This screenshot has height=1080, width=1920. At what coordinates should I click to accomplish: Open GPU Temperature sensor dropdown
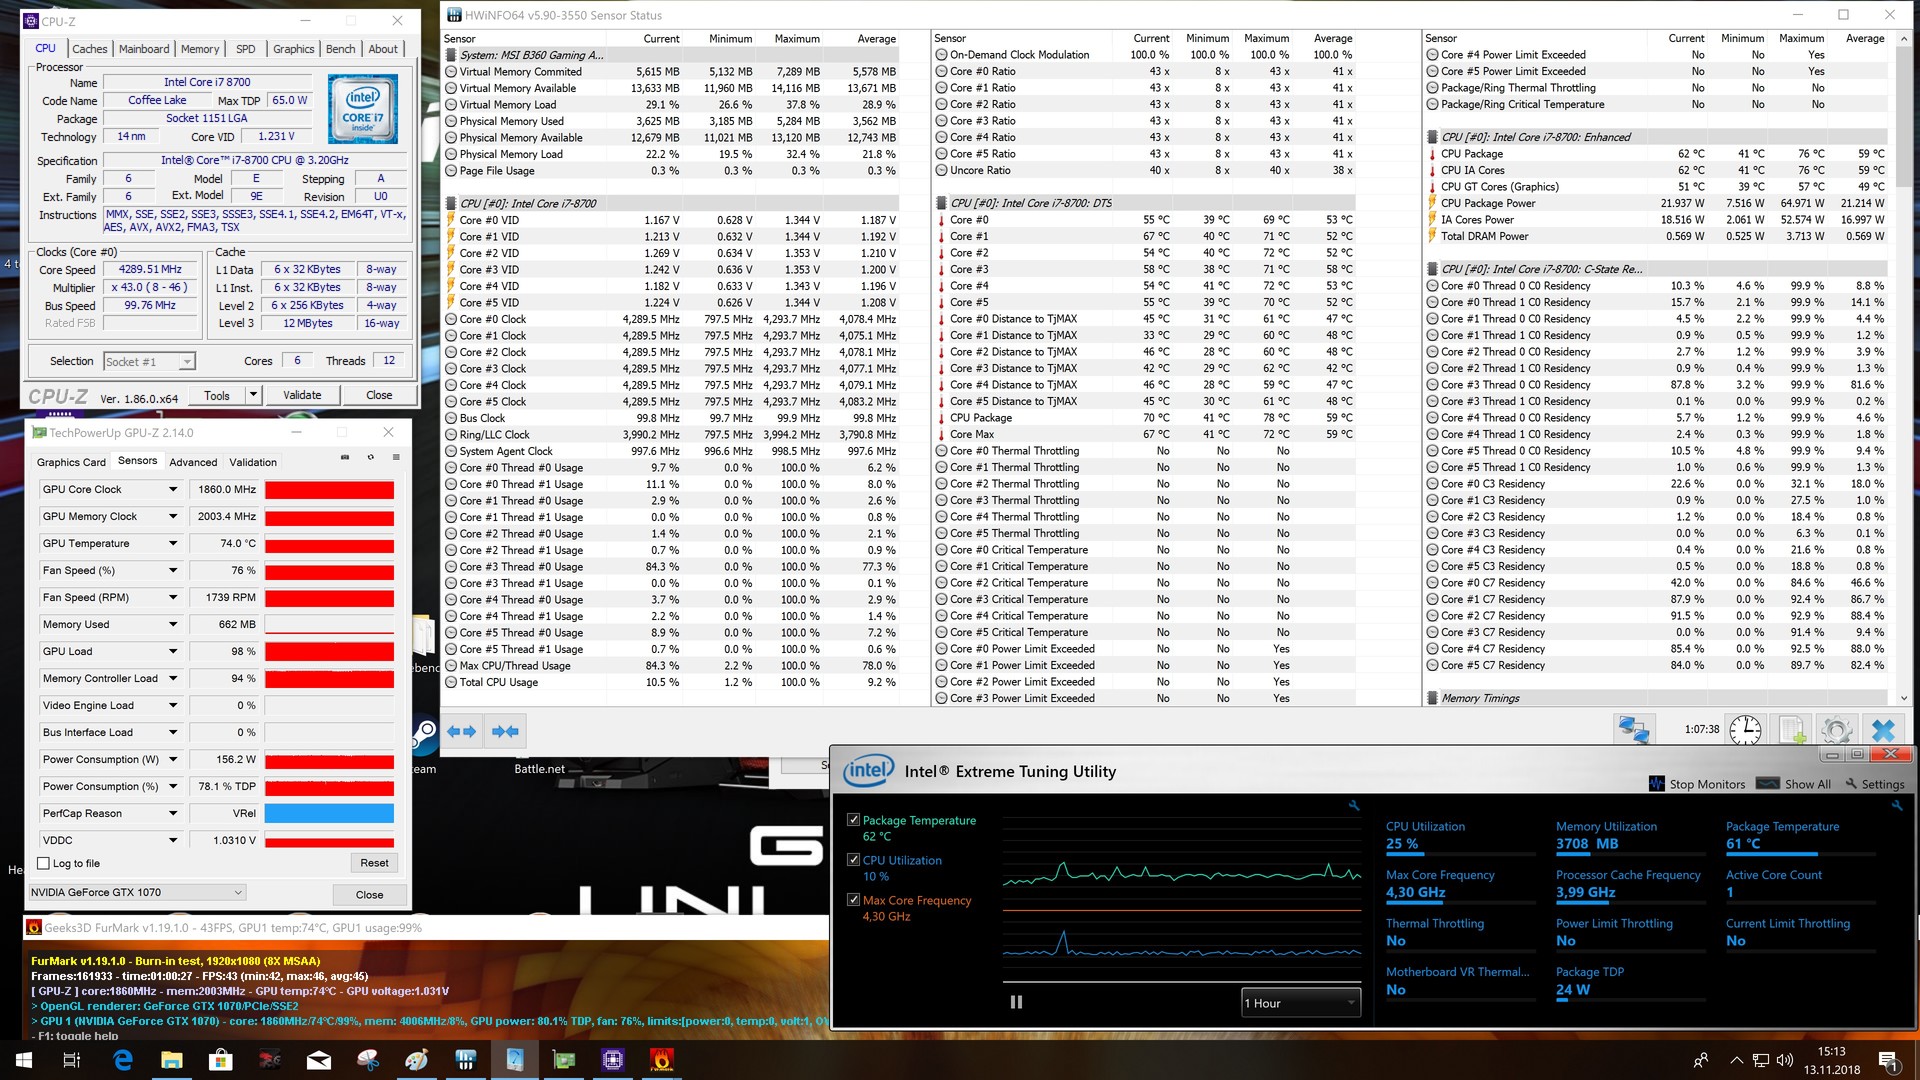coord(172,543)
